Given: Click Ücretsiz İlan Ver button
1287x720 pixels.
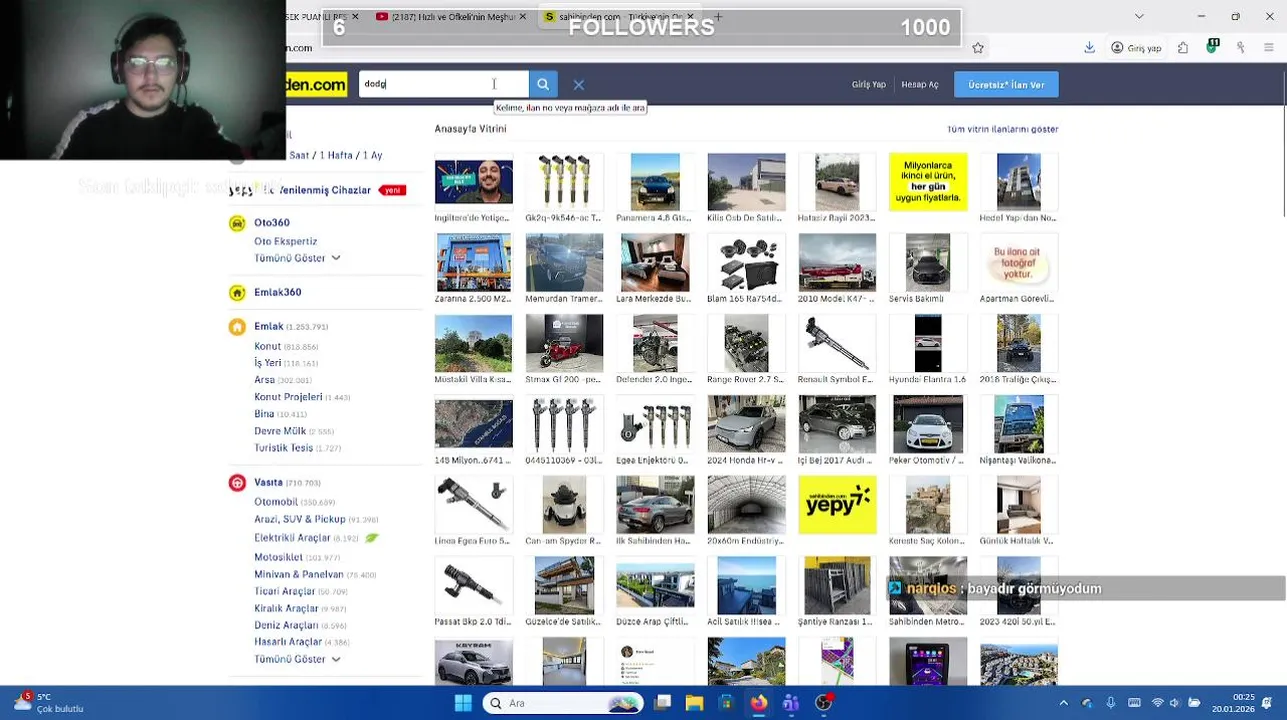Looking at the screenshot, I should 1006,85.
